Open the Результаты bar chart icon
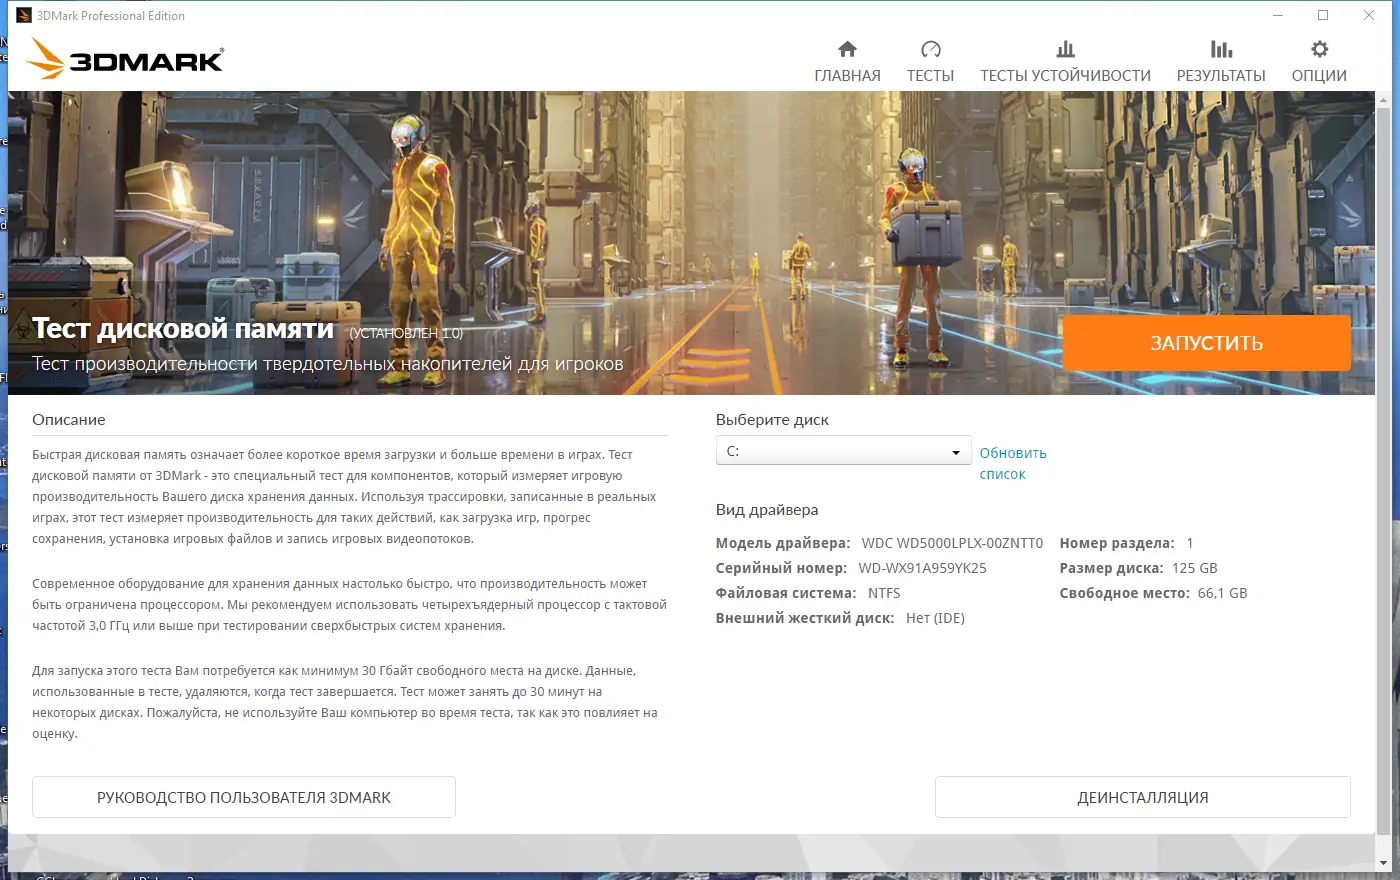This screenshot has width=1400, height=880. tap(1221, 49)
